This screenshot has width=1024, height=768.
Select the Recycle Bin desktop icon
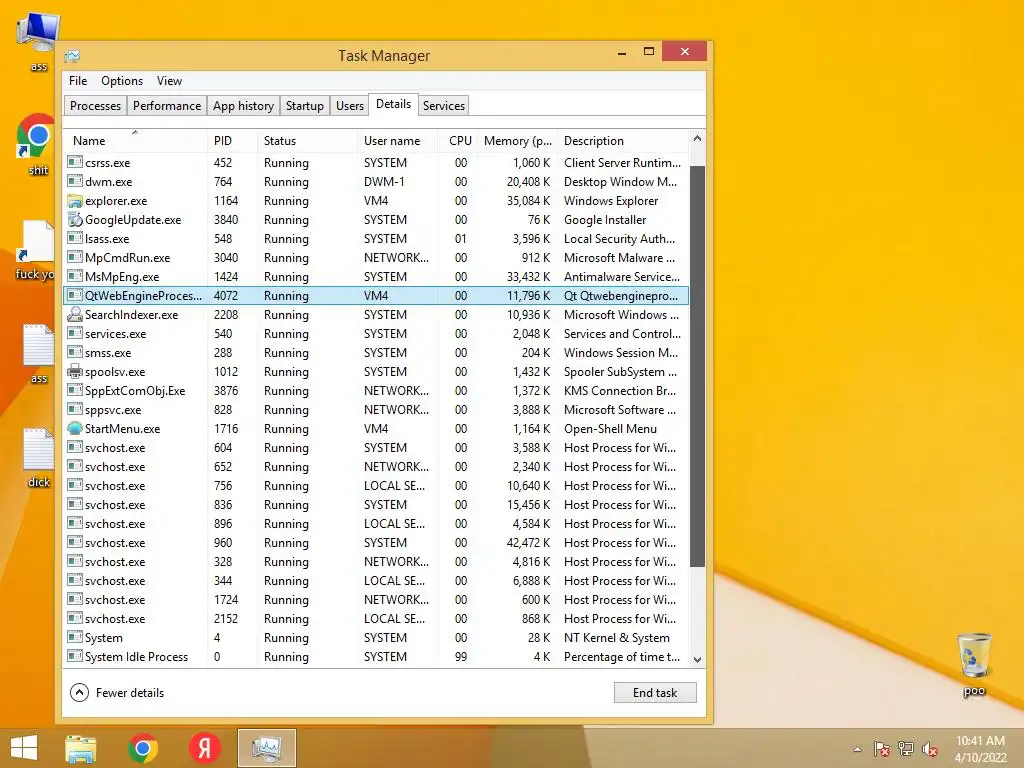974,664
